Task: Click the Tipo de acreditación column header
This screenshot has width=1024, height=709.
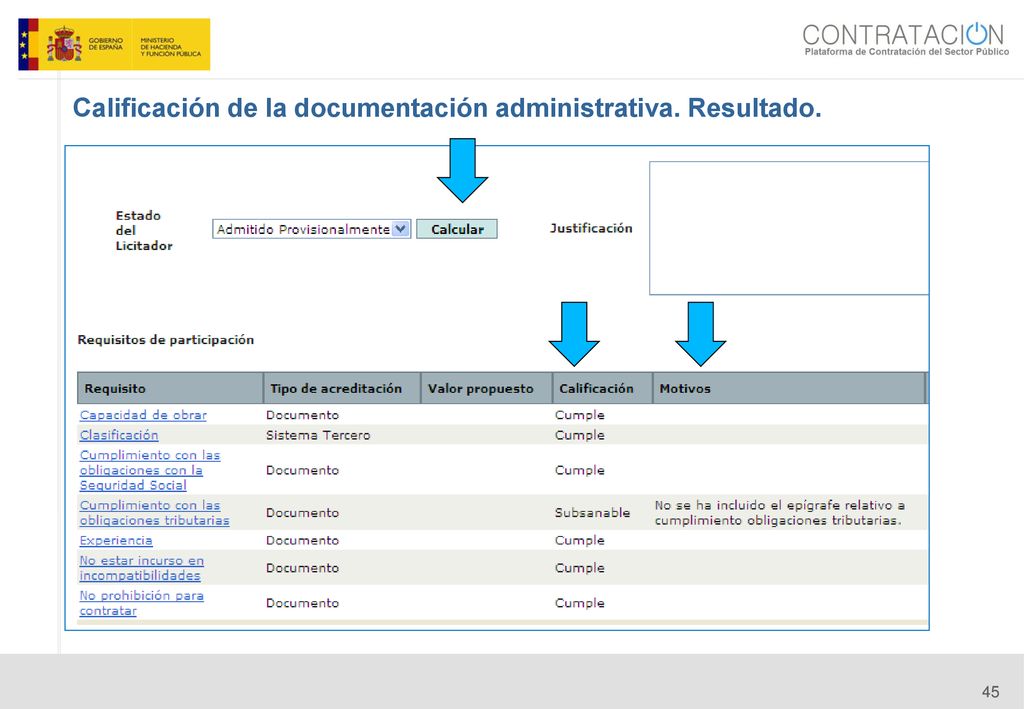Action: pos(342,388)
